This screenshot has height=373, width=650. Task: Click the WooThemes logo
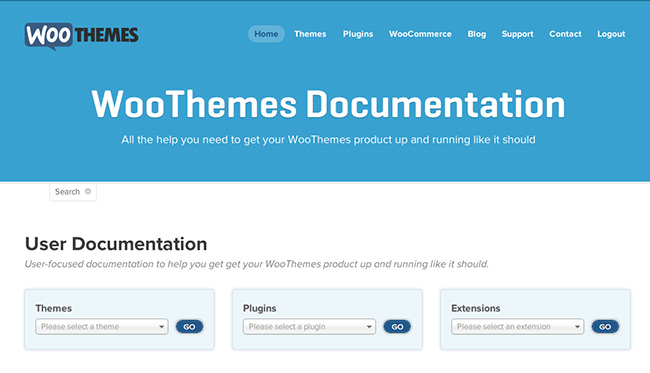point(82,36)
